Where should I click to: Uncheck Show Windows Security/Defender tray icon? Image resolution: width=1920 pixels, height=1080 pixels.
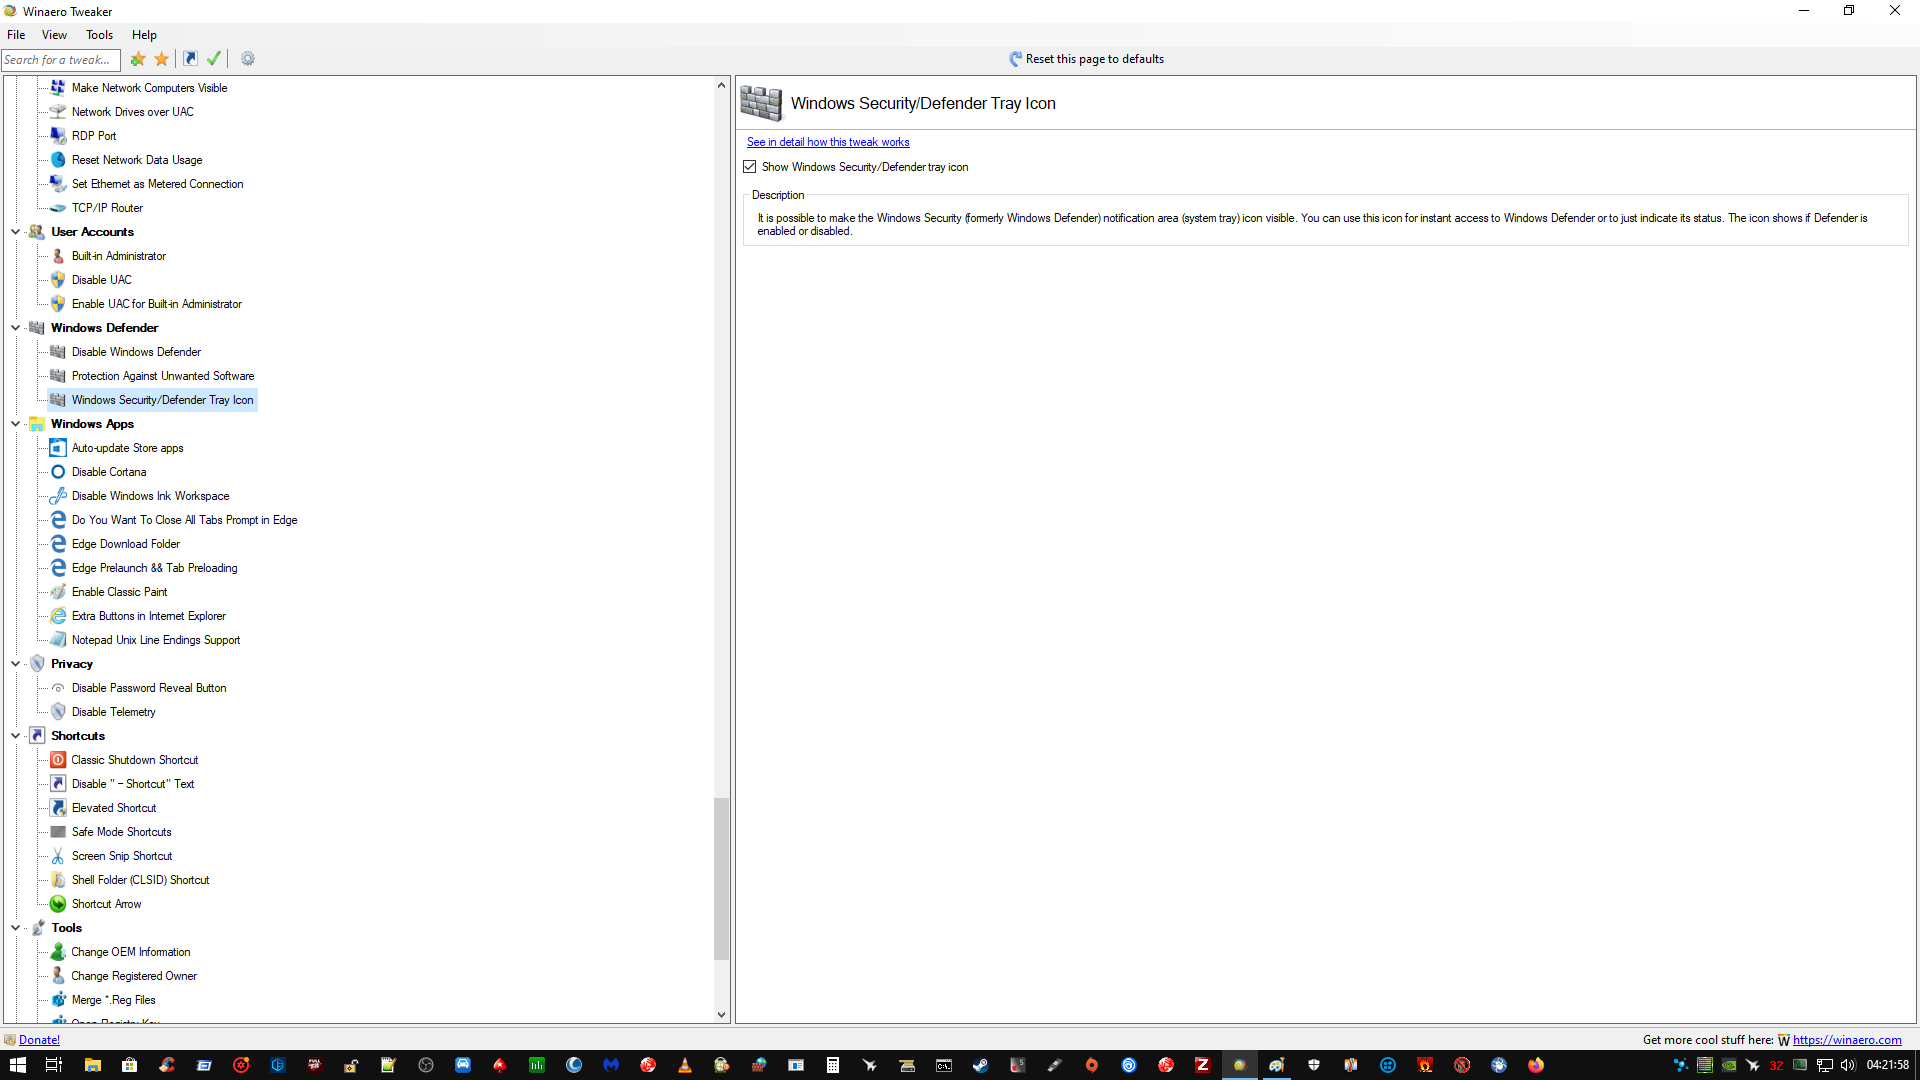750,167
